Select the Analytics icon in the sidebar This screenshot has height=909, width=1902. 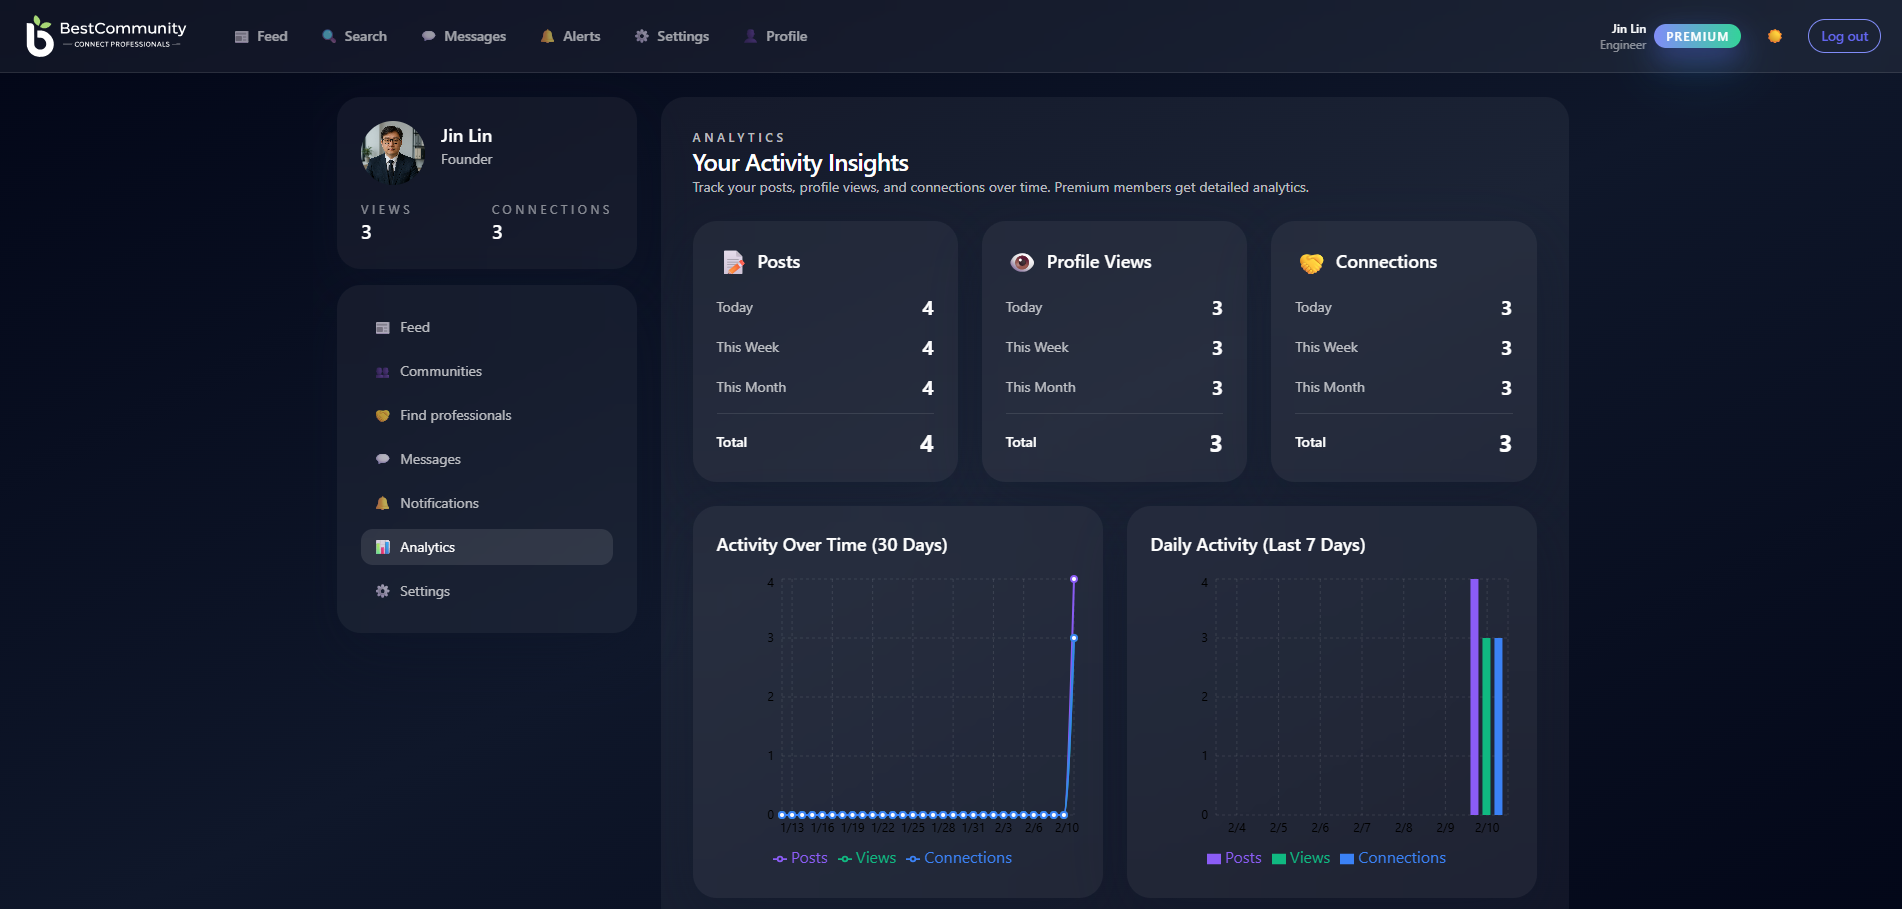pos(381,547)
